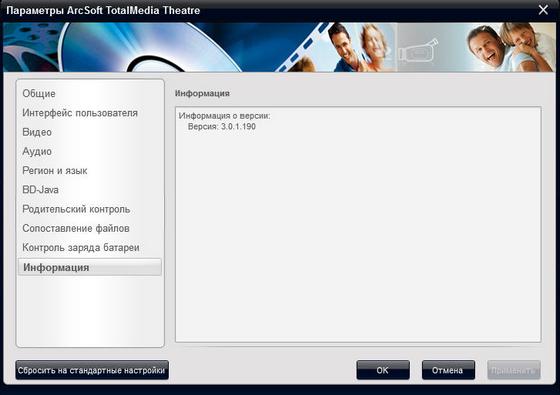The width and height of the screenshot is (560, 395).
Task: Click the Информация heading above the text box
Action: point(202,94)
